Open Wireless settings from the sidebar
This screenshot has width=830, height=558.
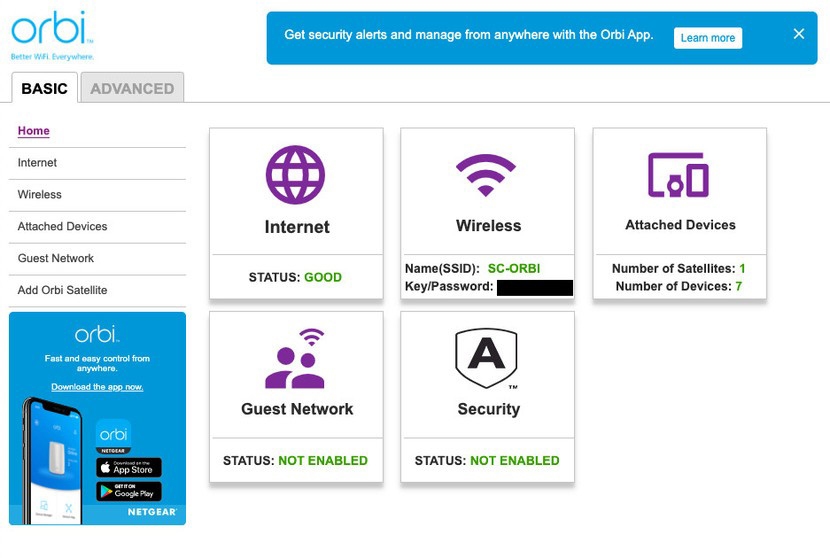tap(40, 195)
